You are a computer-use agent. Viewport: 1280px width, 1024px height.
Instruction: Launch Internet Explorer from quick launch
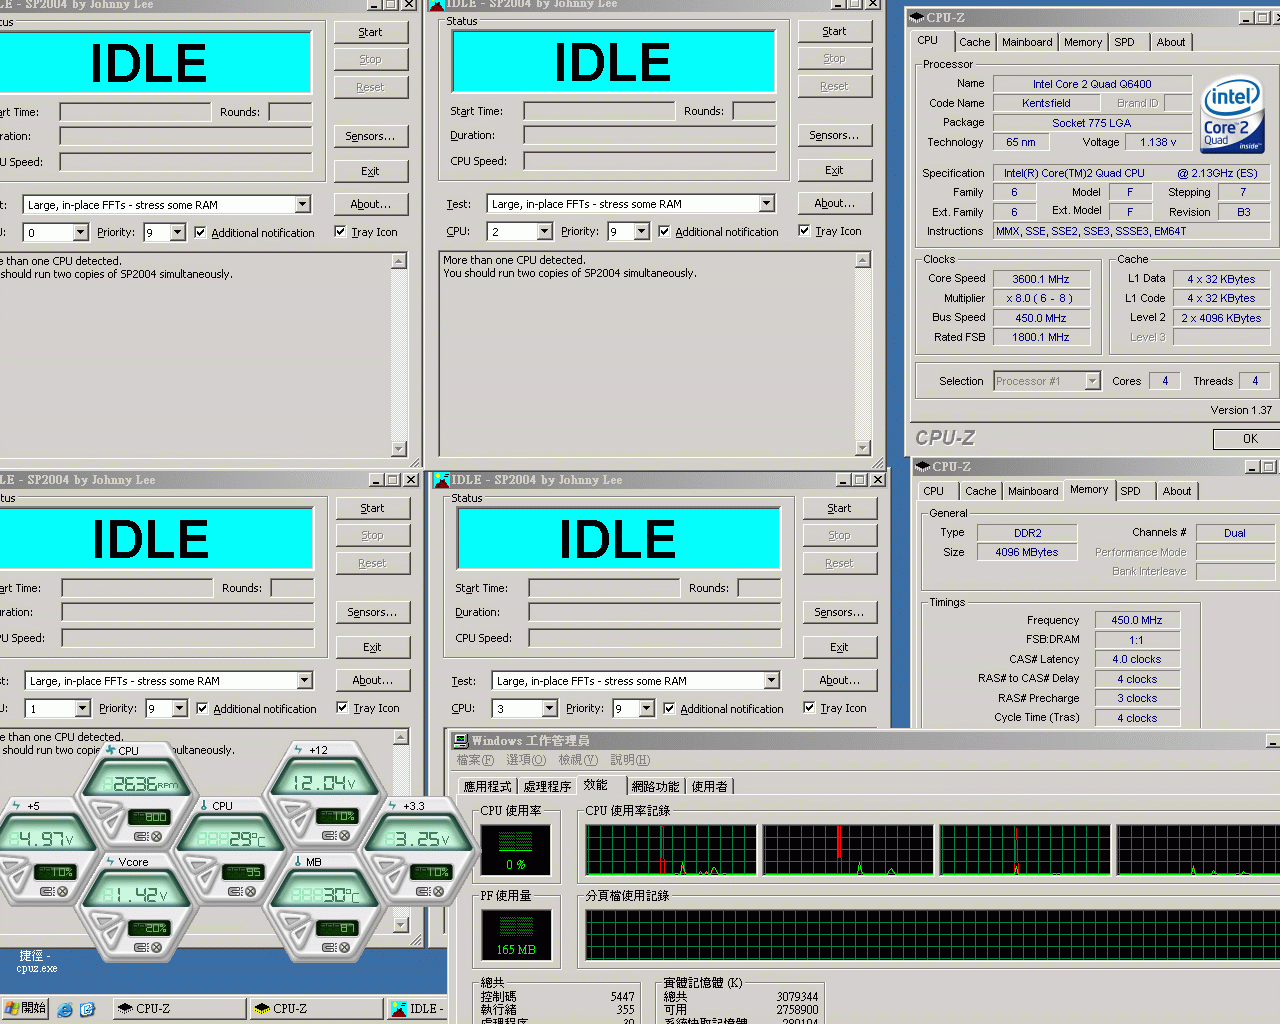[65, 1009]
